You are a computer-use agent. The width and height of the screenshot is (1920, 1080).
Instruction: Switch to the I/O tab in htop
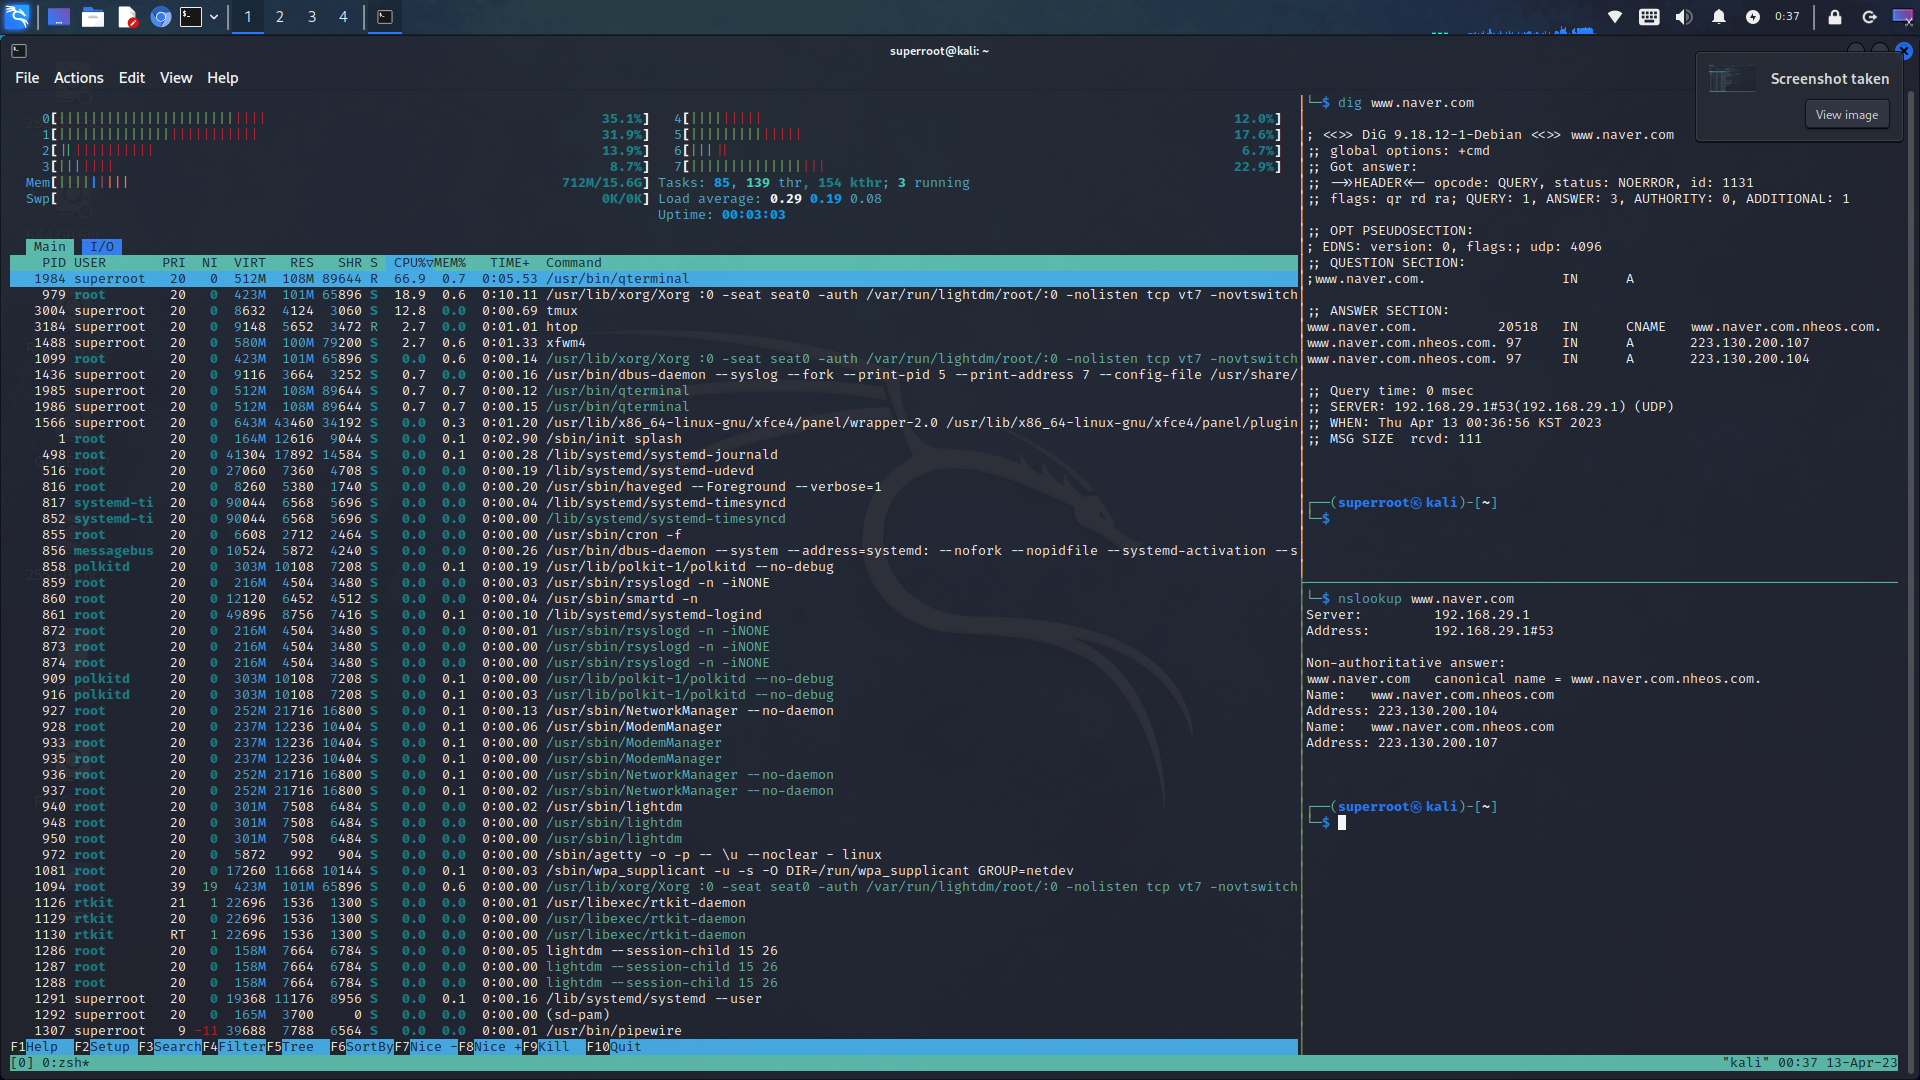tap(101, 246)
